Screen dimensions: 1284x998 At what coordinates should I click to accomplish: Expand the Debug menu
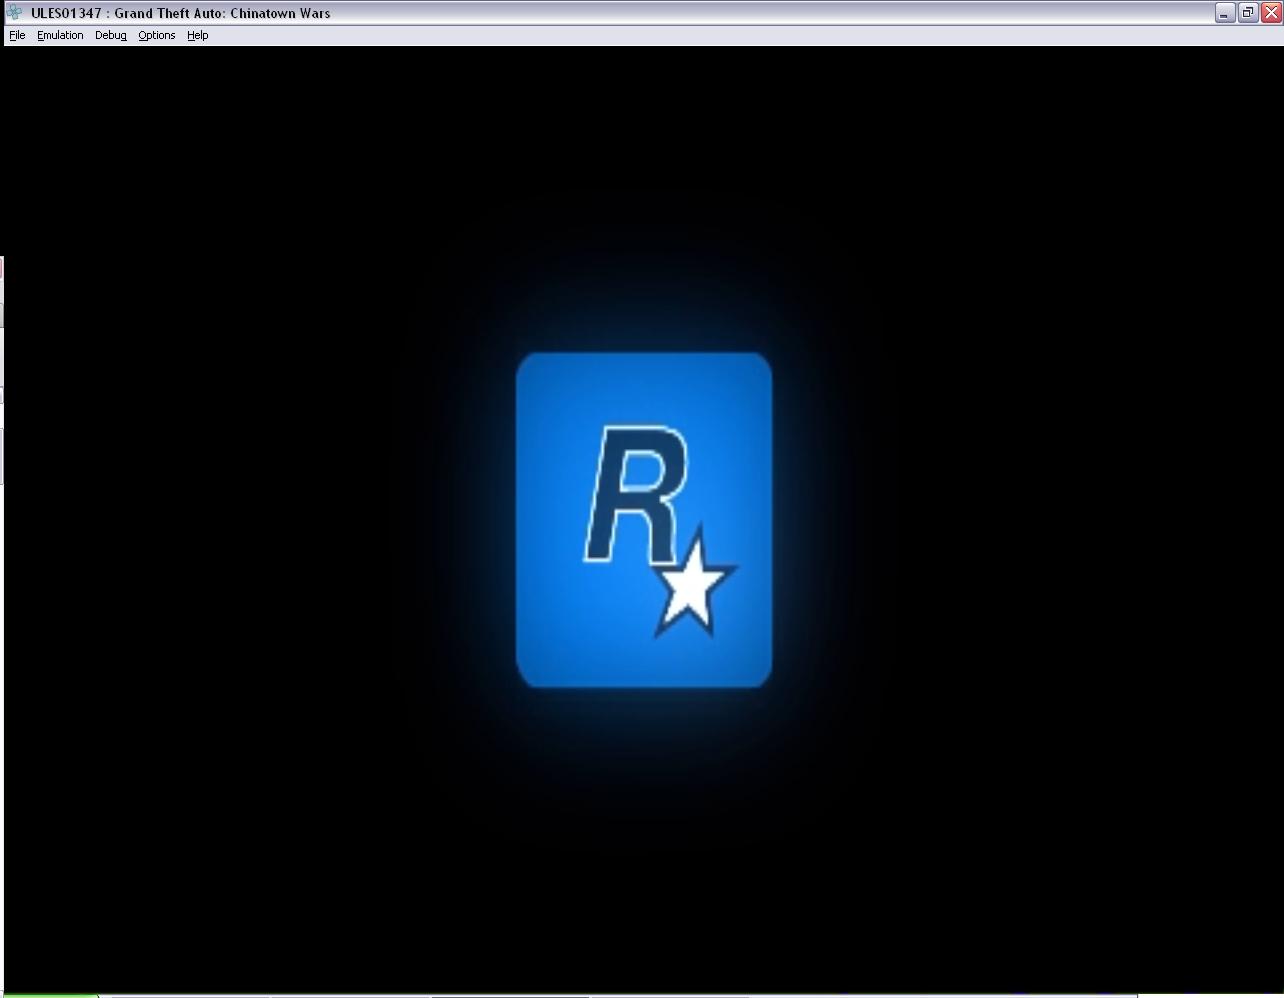pyautogui.click(x=110, y=35)
